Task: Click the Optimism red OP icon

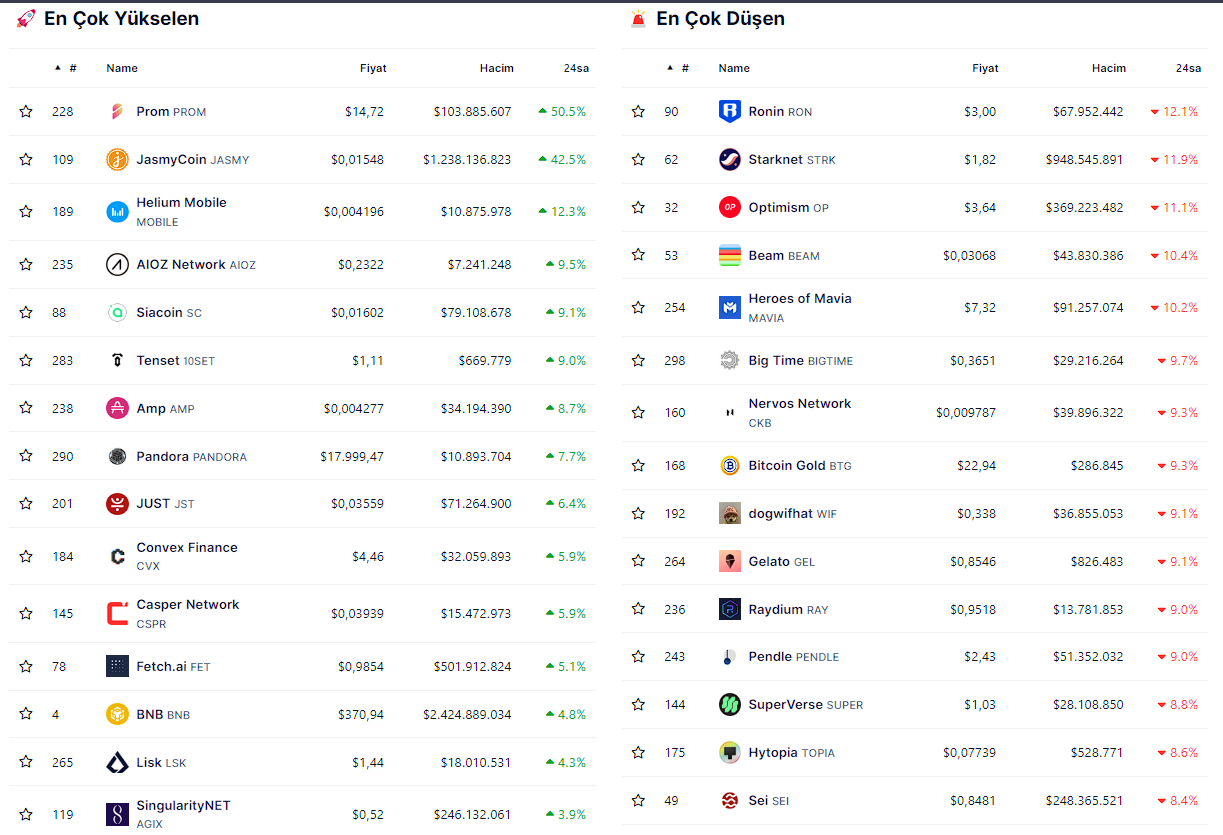Action: coord(730,208)
